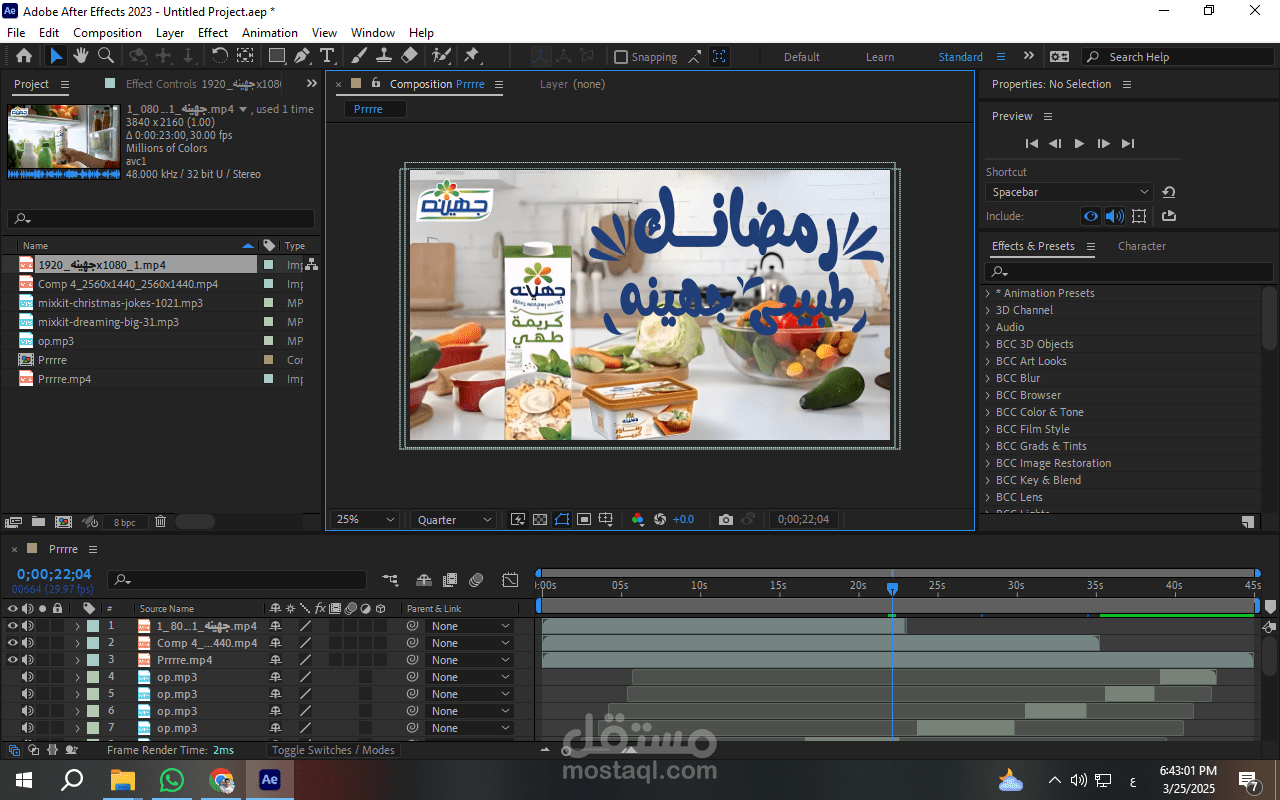Open grid and guide options
Image resolution: width=1280 pixels, height=800 pixels.
coord(606,520)
